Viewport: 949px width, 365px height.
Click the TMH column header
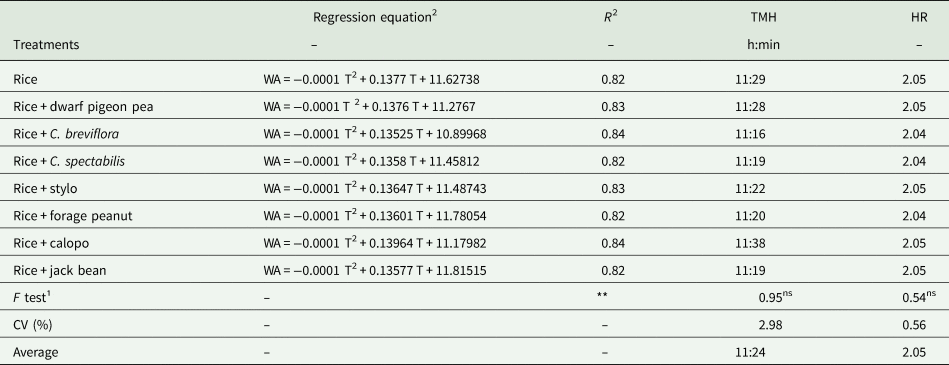[763, 18]
